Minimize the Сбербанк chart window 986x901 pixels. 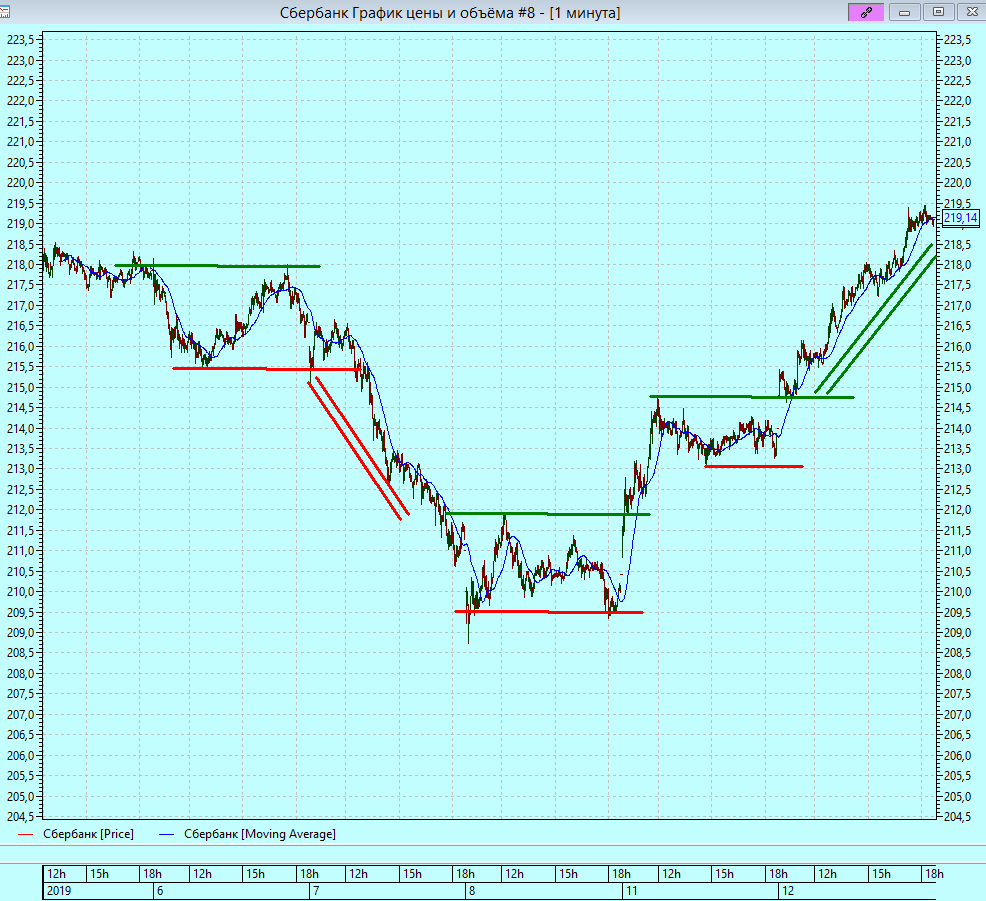click(905, 12)
